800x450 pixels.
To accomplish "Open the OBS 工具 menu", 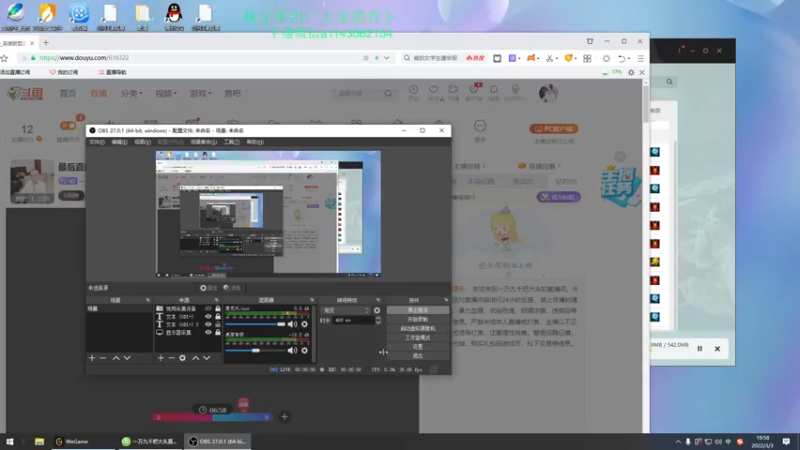I will point(231,142).
